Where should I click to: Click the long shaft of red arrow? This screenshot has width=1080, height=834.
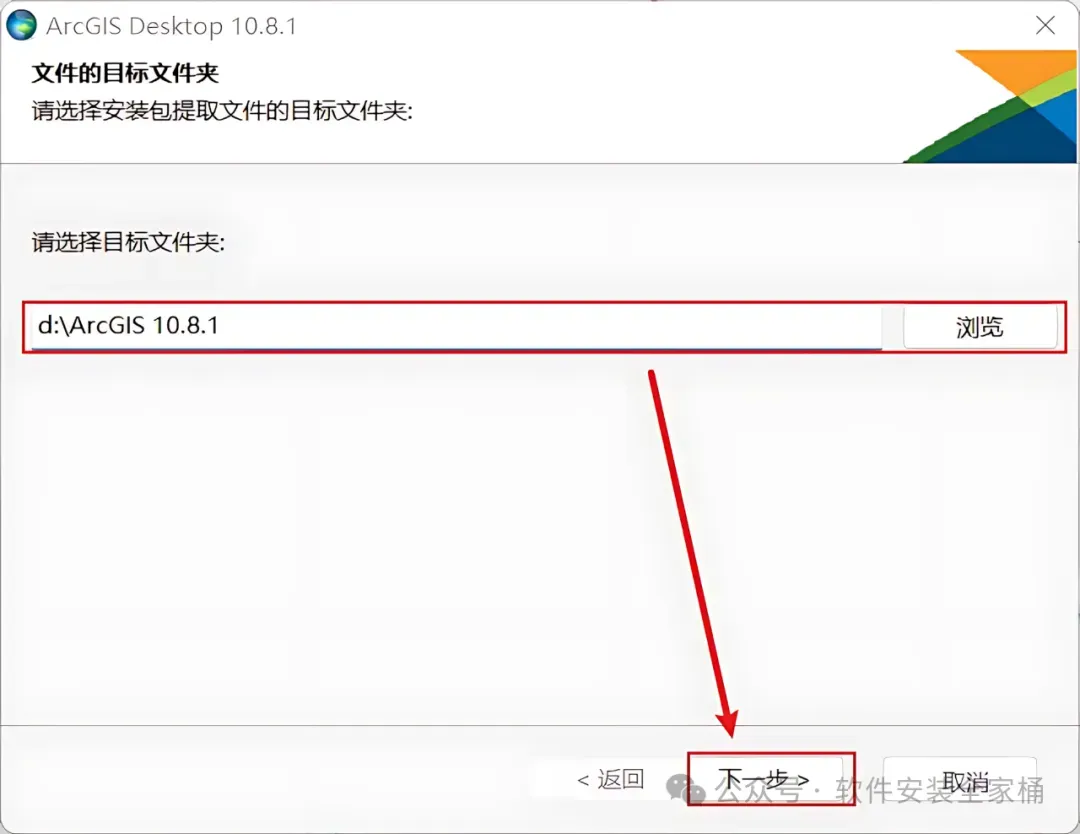pyautogui.click(x=687, y=542)
